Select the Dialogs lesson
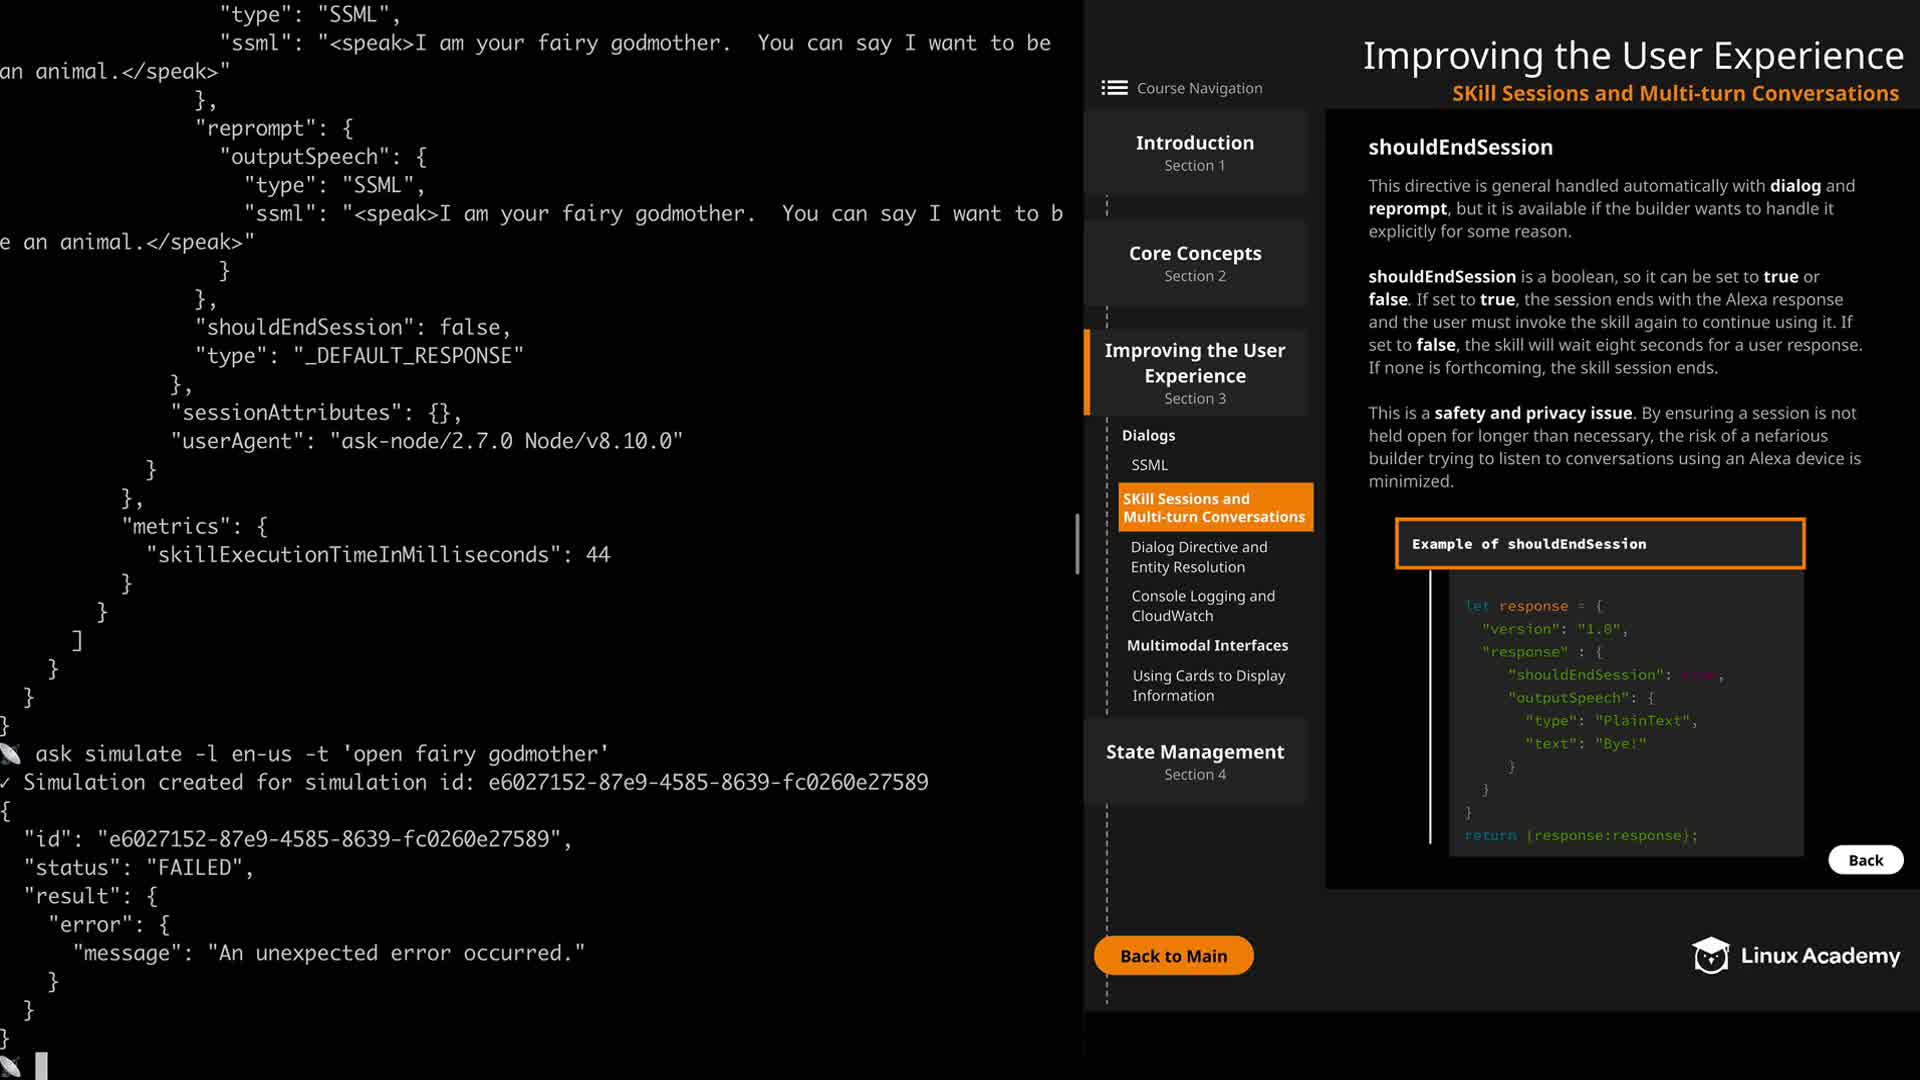The width and height of the screenshot is (1920, 1080). [1148, 435]
